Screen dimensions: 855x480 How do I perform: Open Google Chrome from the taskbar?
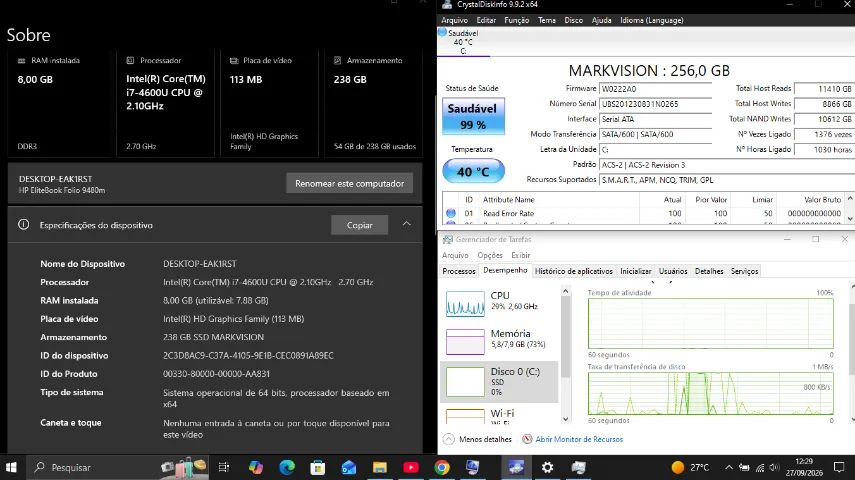(x=442, y=467)
